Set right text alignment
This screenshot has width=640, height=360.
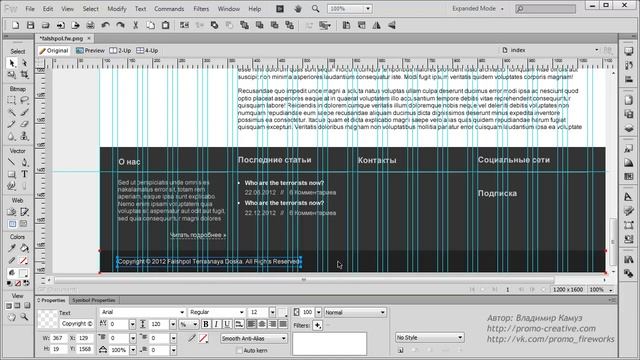coord(272,324)
